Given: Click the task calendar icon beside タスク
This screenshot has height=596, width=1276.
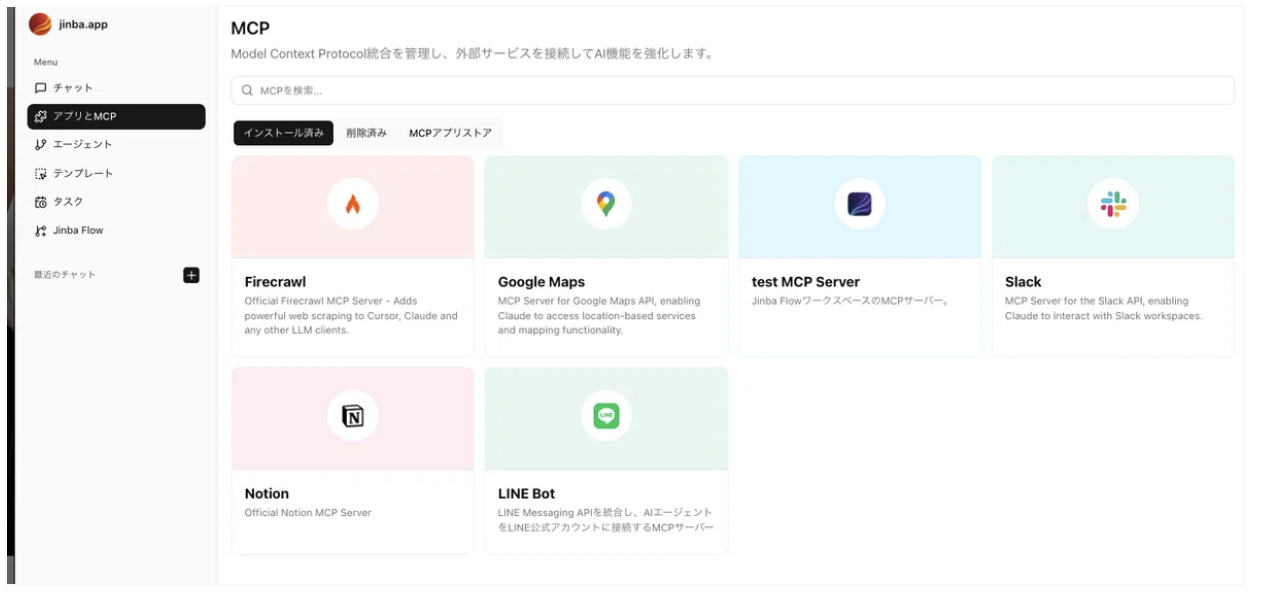Looking at the screenshot, I should pos(41,202).
